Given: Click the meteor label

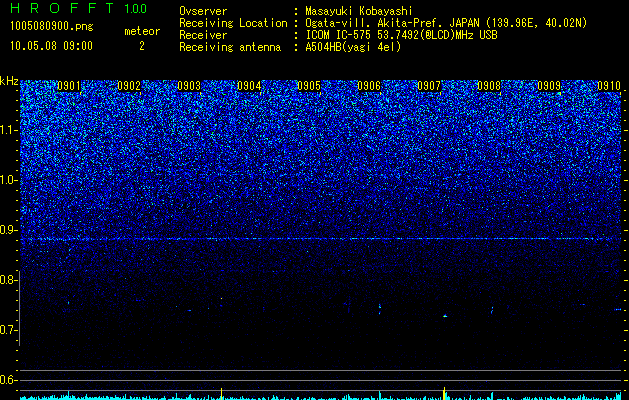Looking at the screenshot, I should pos(142,31).
